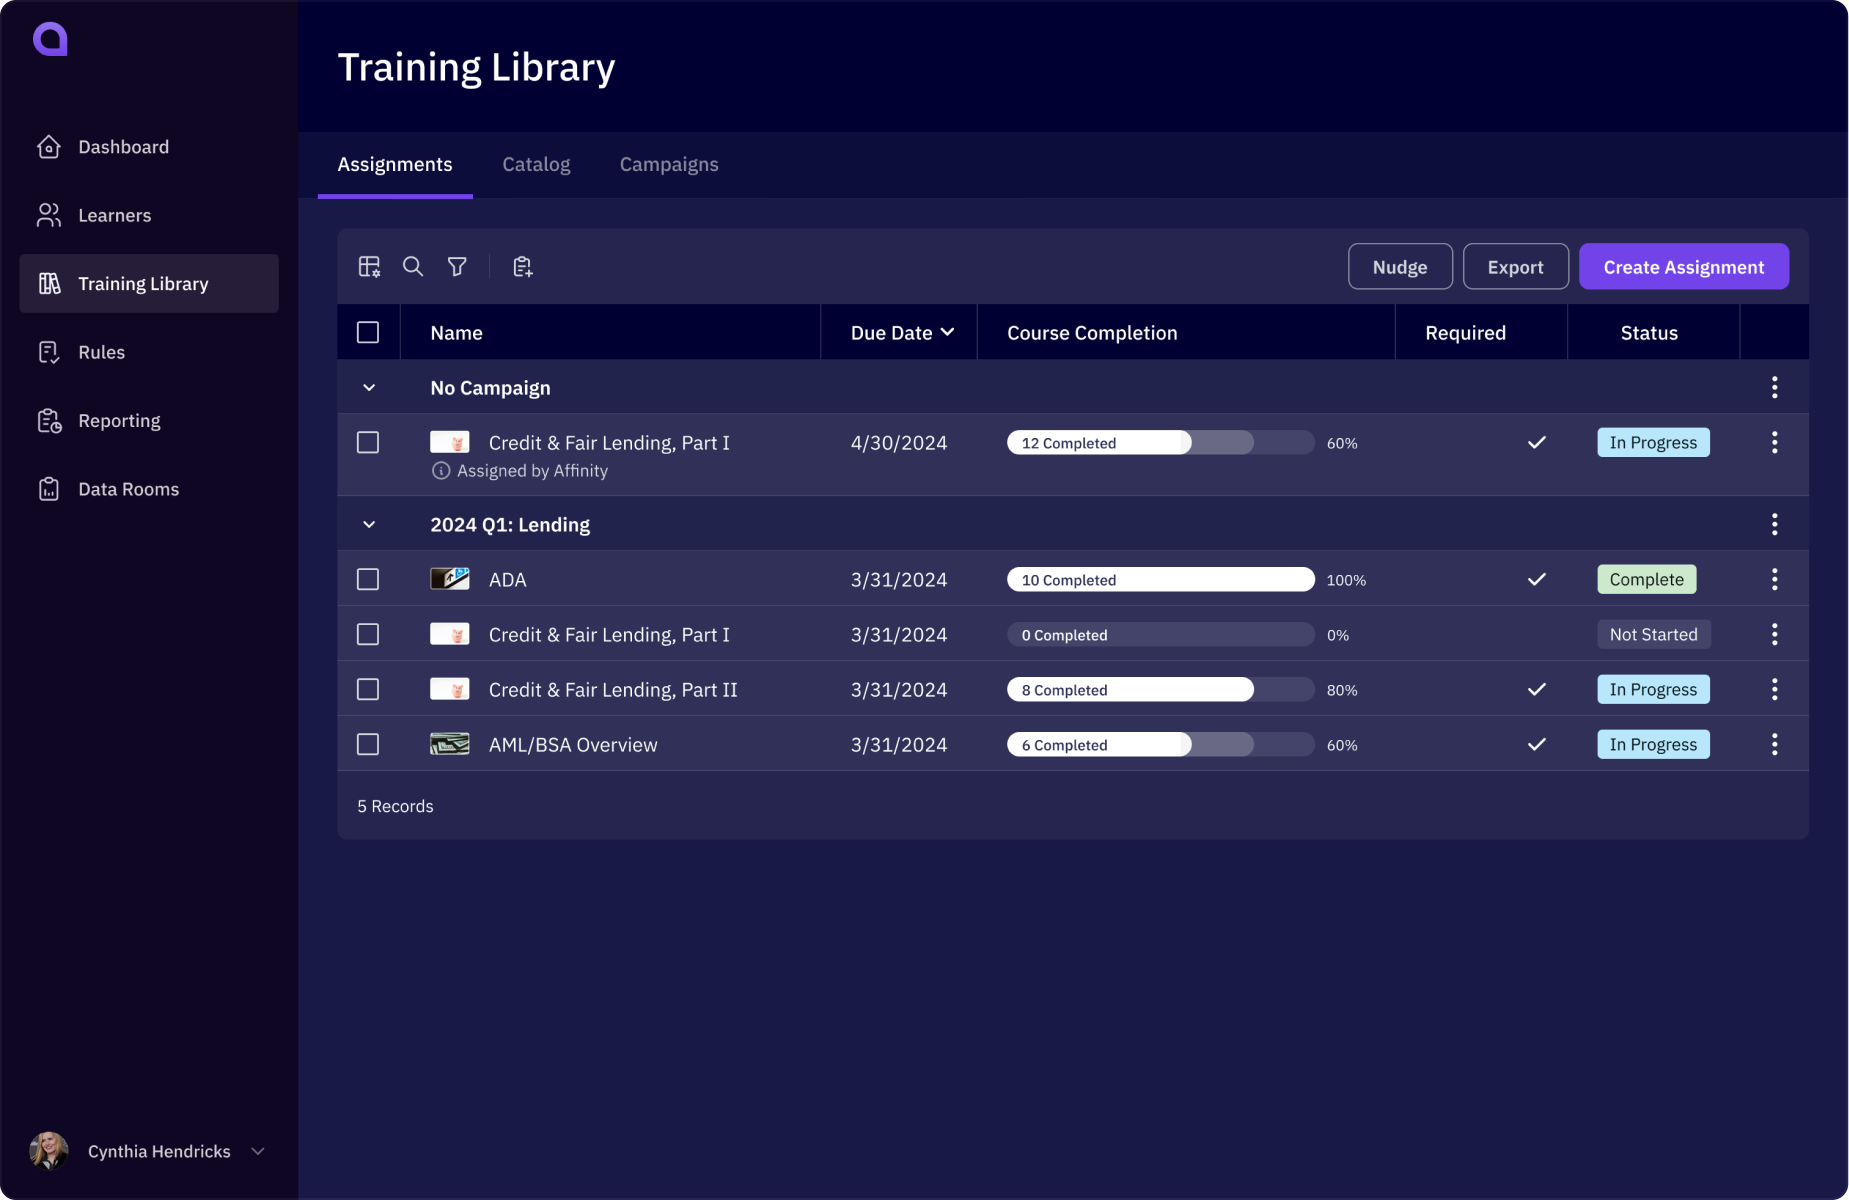The width and height of the screenshot is (1849, 1200).
Task: Collapse the No Campaign group
Action: tap(369, 387)
